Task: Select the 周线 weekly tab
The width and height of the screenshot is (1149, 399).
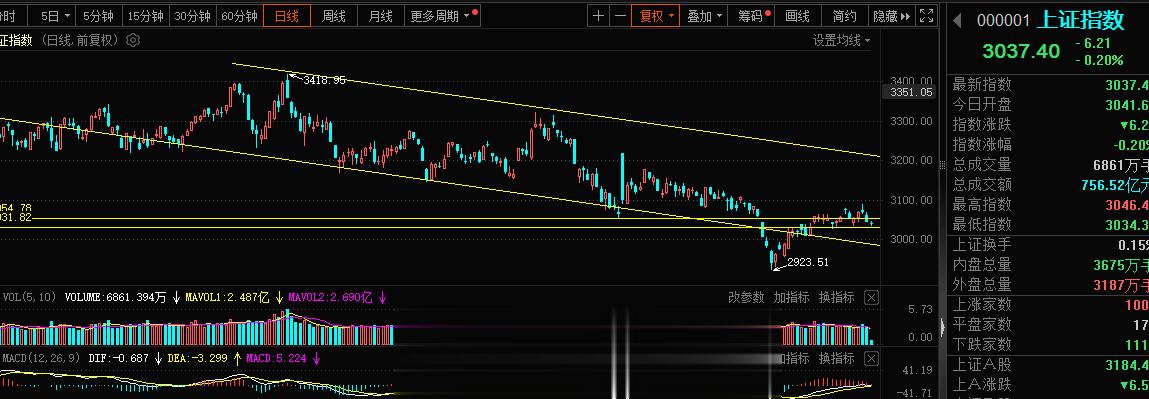Action: (x=333, y=15)
